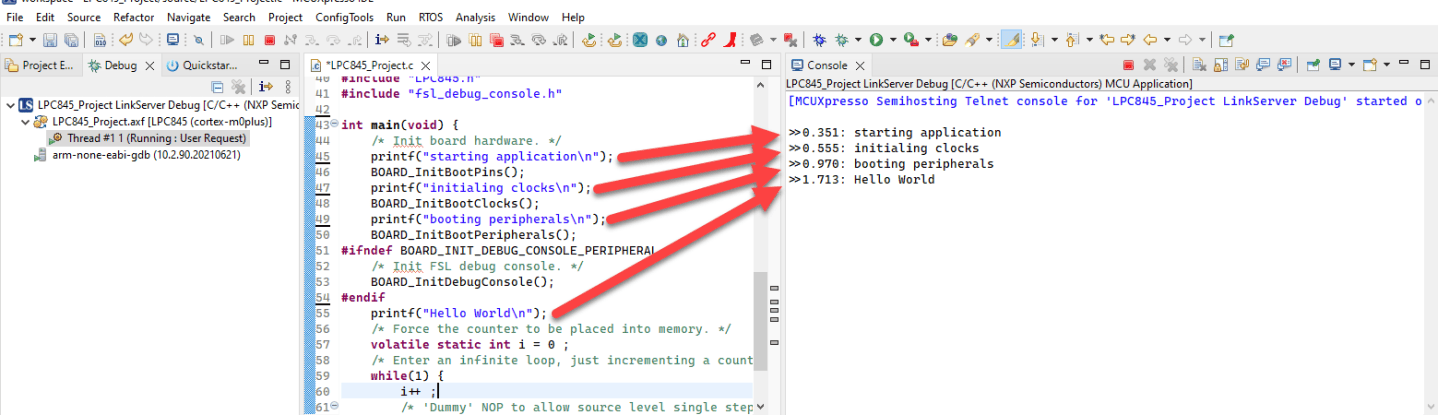Click Suspend all debug sessions icon
Viewport: 1438px width, 415px height.
473,40
